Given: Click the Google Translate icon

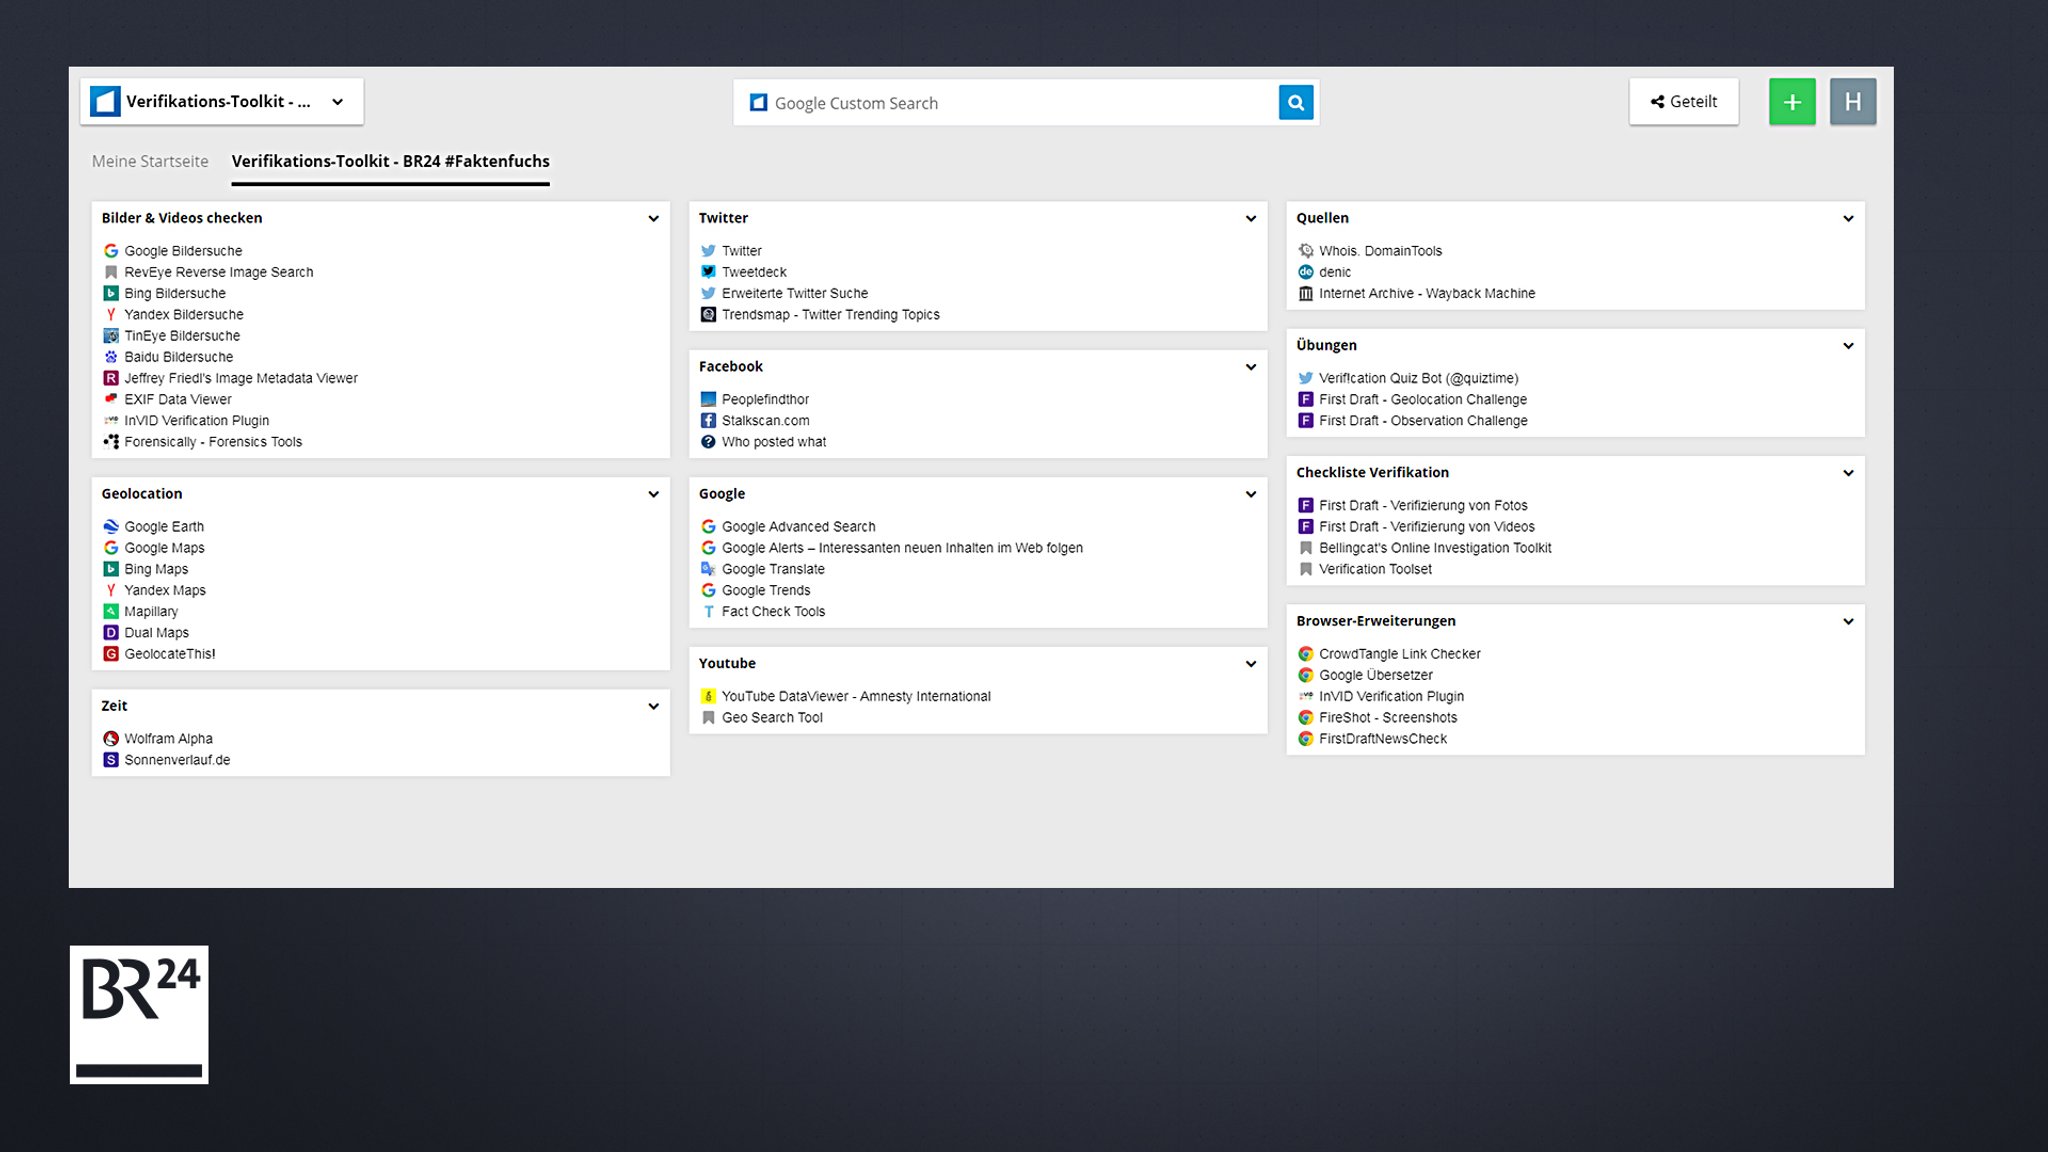Looking at the screenshot, I should click(x=708, y=569).
